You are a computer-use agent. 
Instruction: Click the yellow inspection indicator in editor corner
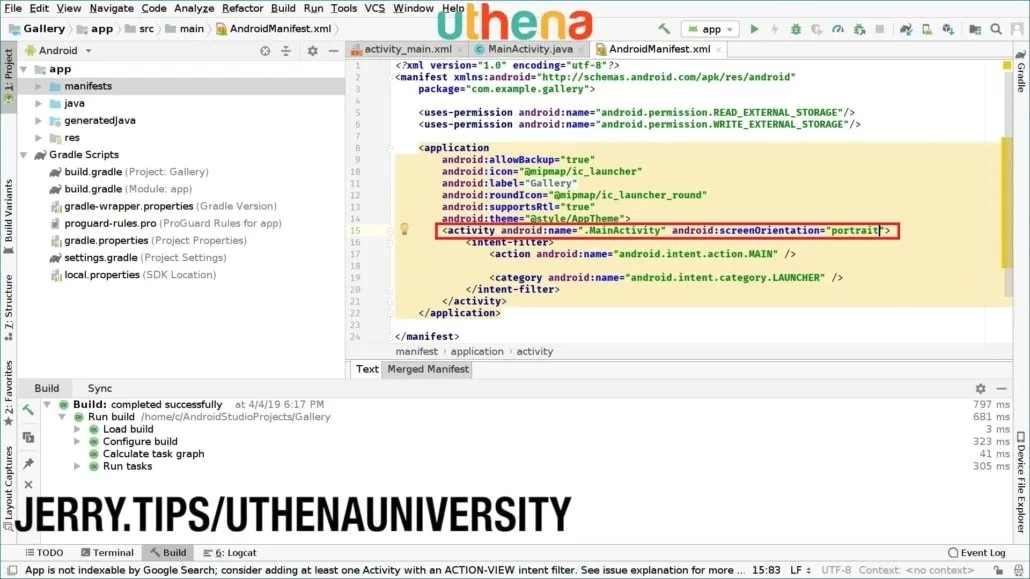pyautogui.click(x=1006, y=66)
